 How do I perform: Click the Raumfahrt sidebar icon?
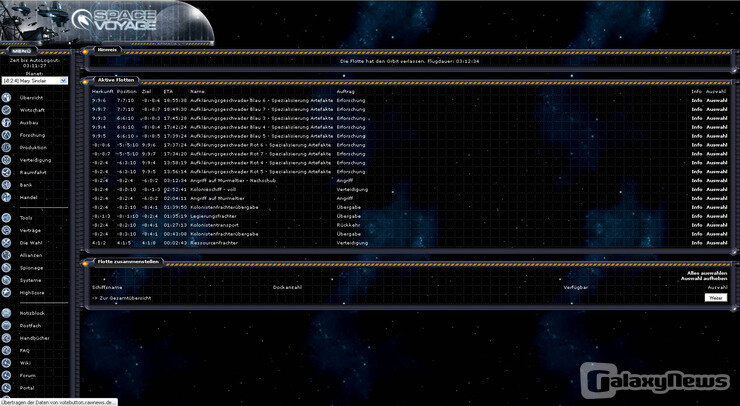tap(6, 172)
